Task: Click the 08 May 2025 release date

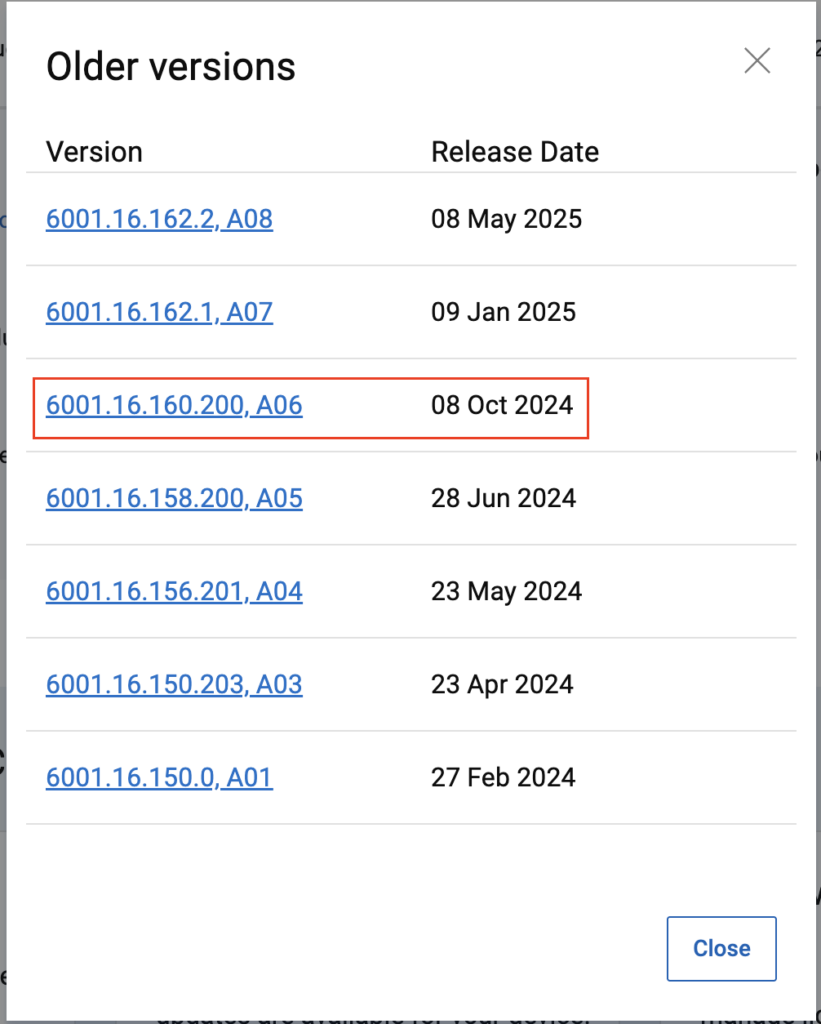Action: [506, 219]
